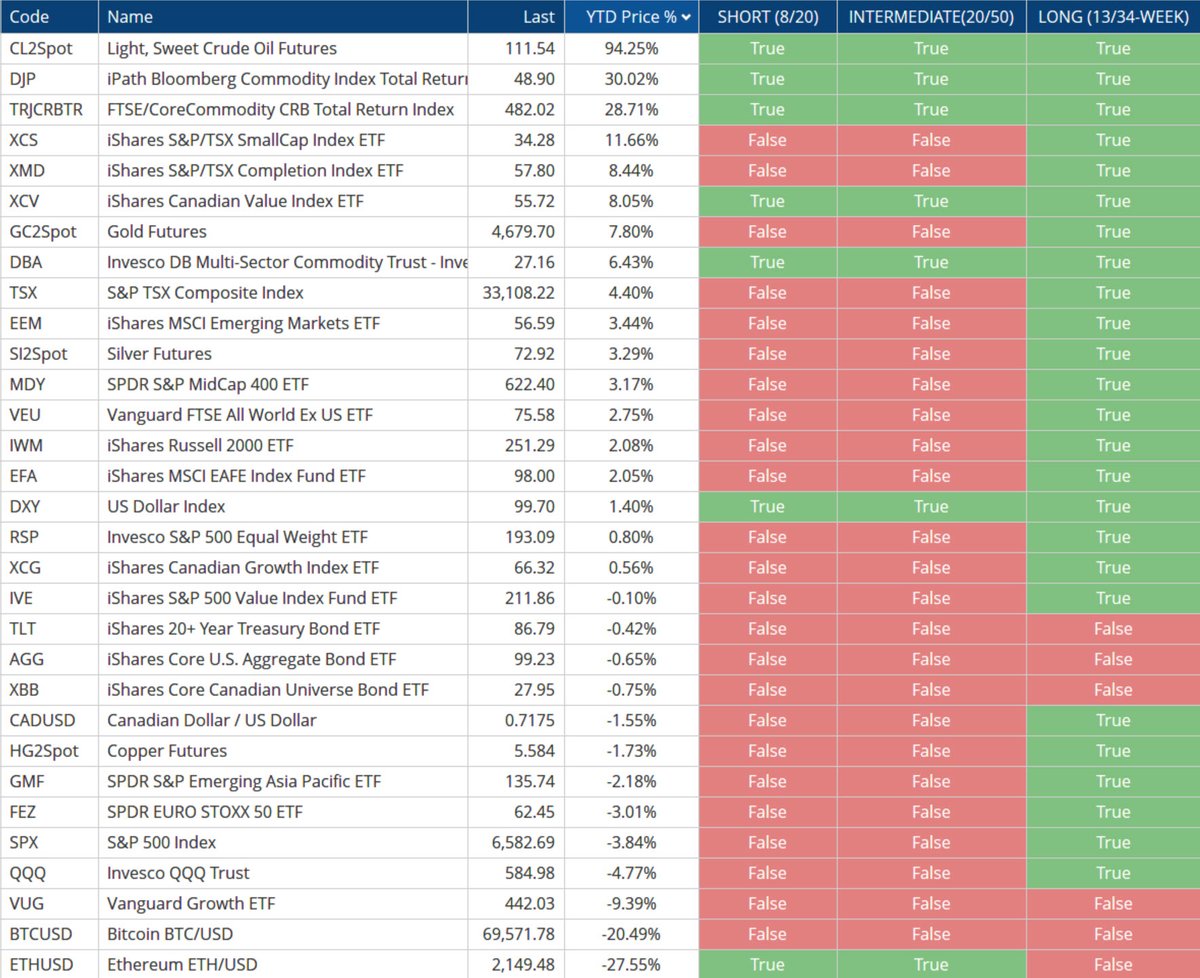
Task: Select Invesco QQQ Trust name
Action: [283, 872]
